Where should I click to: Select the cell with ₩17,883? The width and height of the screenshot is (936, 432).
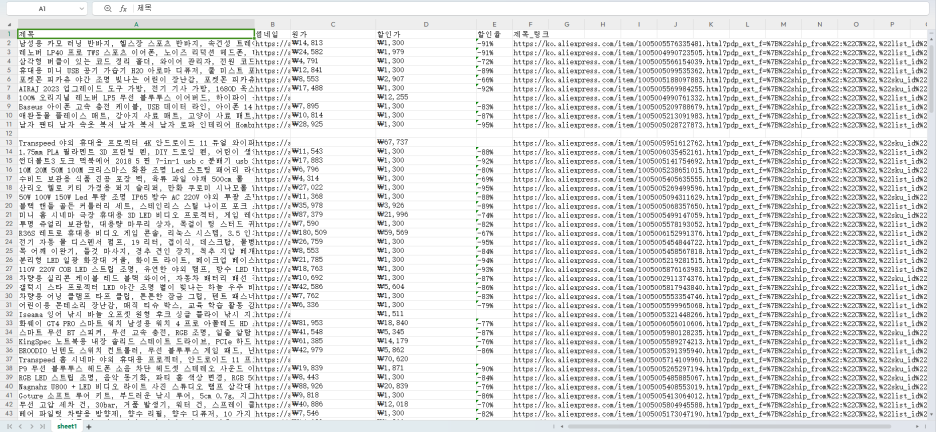(333, 161)
